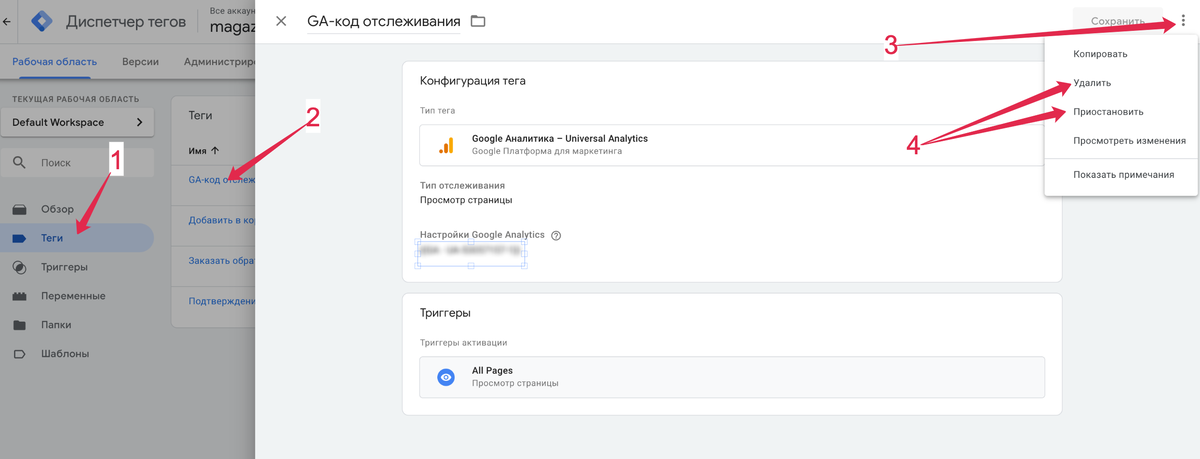Click the Шаблоны outline tag icon

click(20, 354)
